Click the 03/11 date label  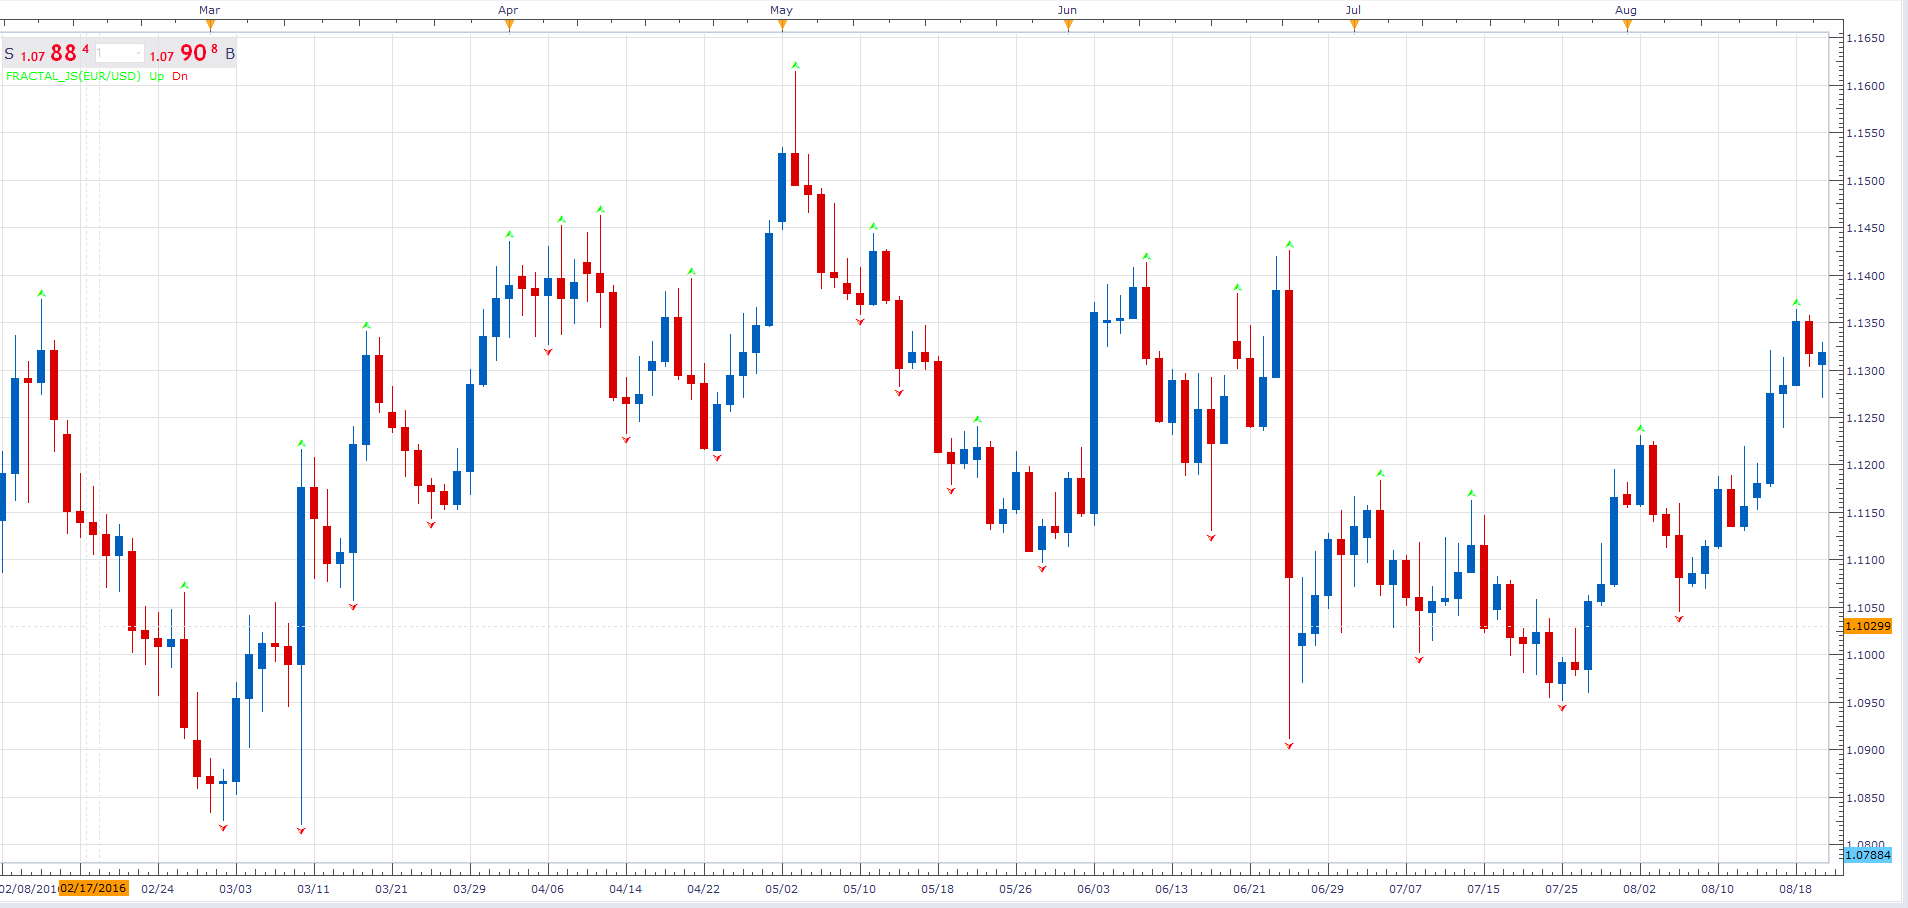pyautogui.click(x=313, y=889)
